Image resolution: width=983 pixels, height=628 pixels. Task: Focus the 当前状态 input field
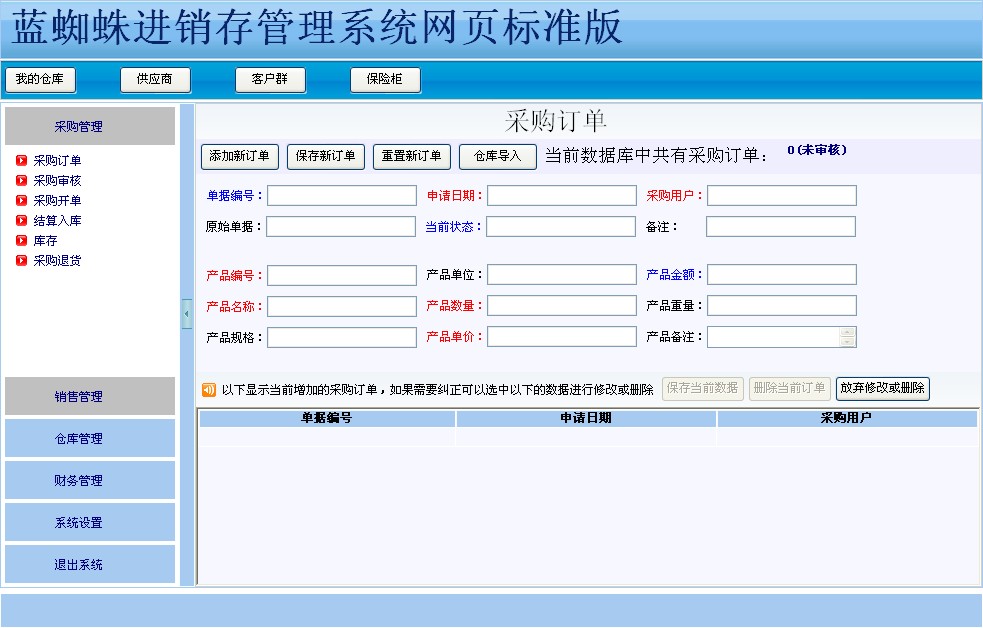(x=561, y=226)
